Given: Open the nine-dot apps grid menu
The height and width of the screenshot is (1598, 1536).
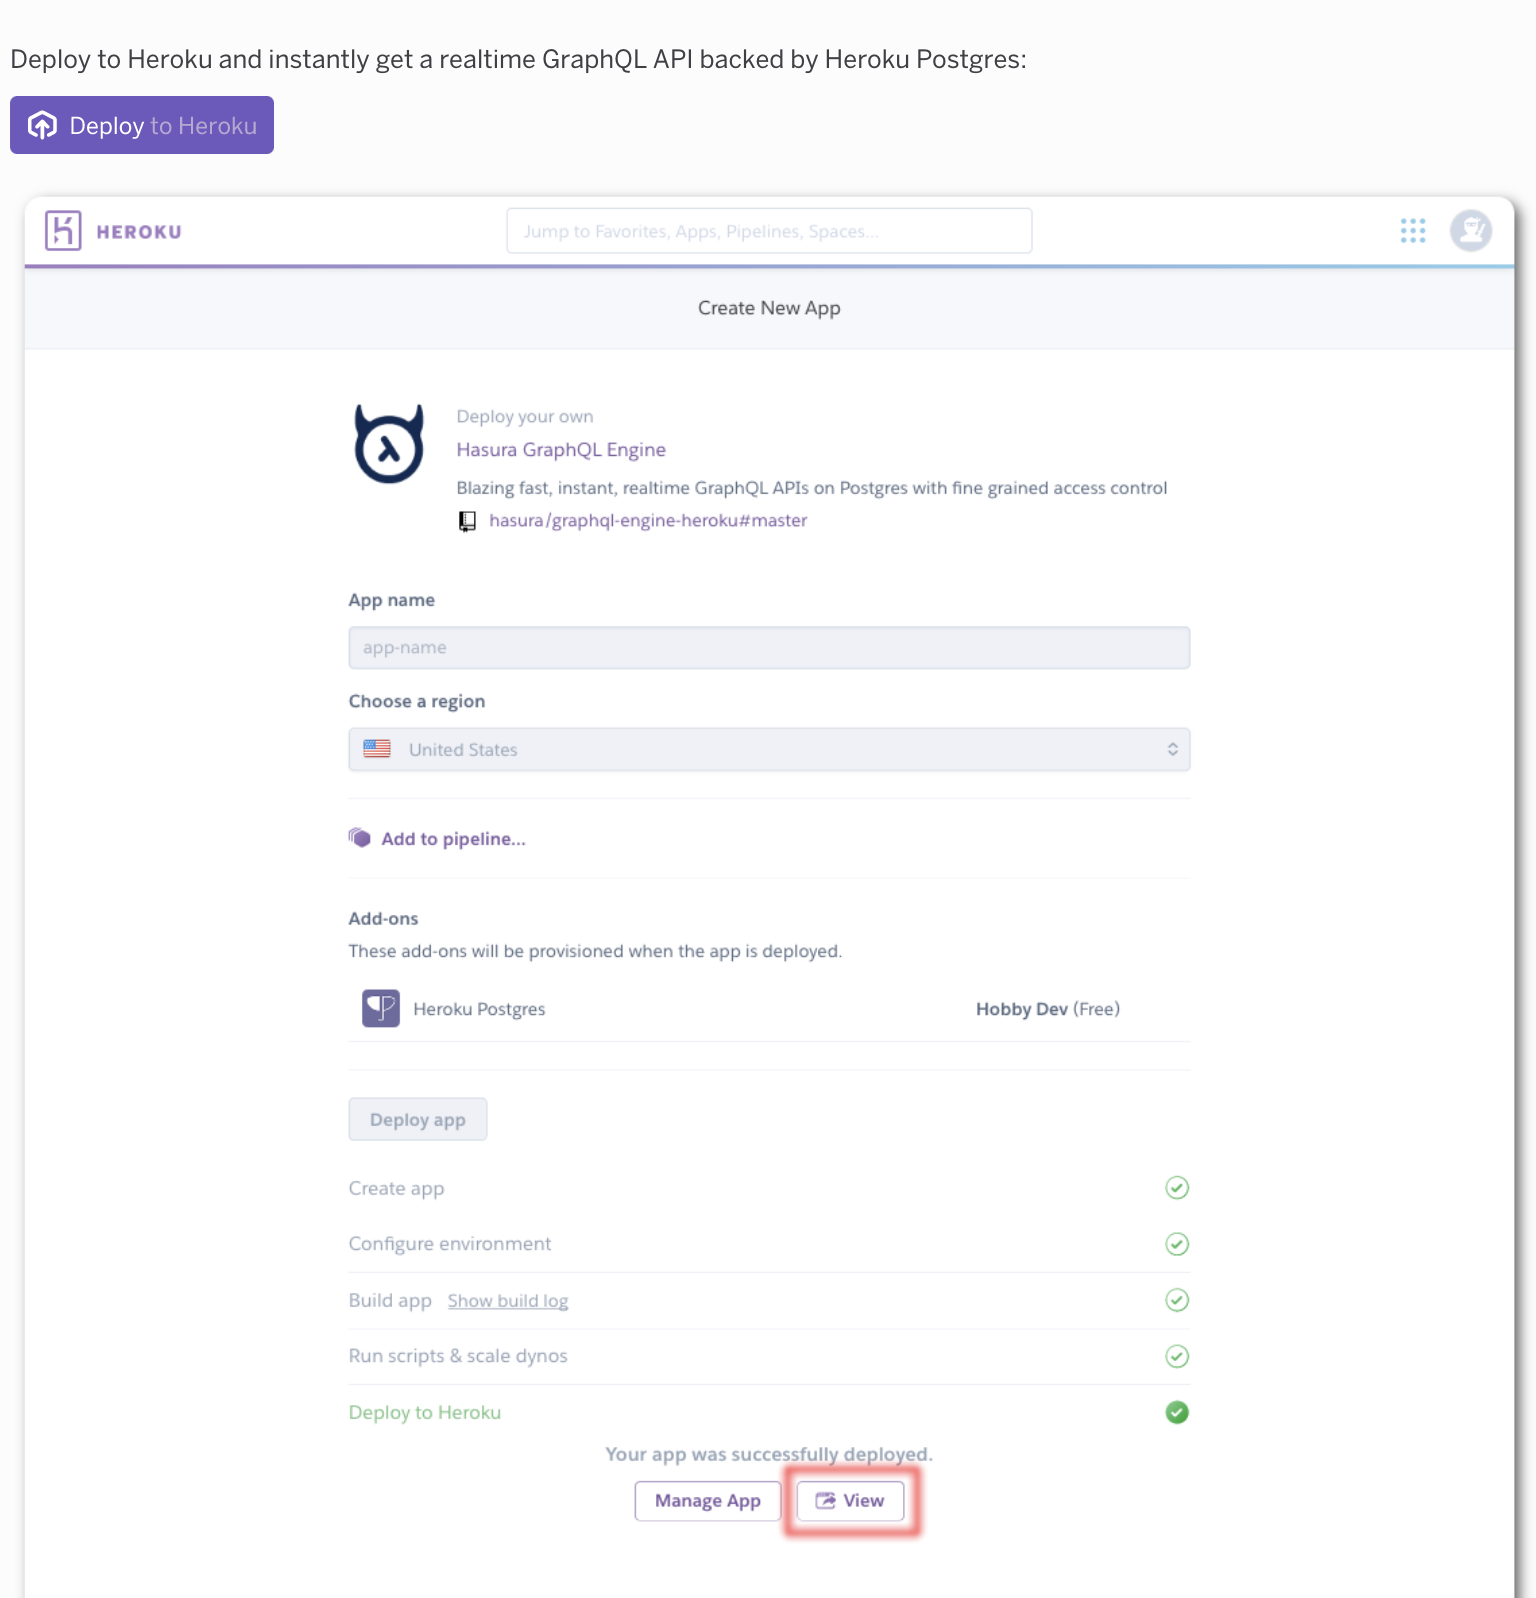Looking at the screenshot, I should click(1412, 231).
